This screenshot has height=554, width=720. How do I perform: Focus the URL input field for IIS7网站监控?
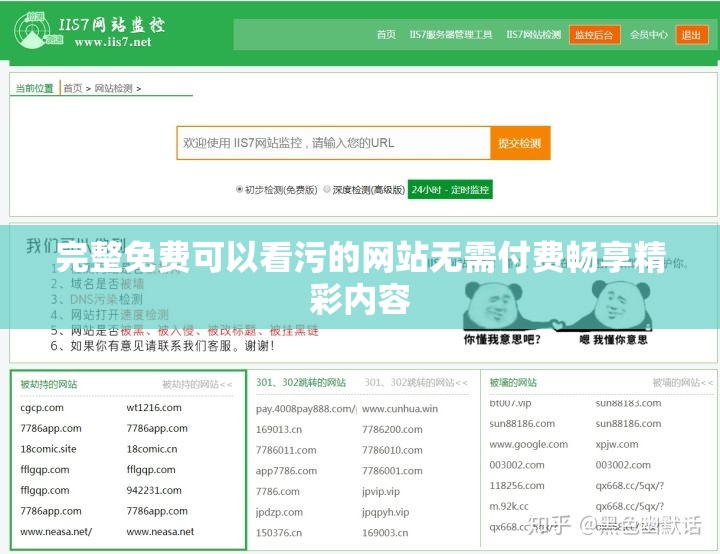click(x=334, y=143)
